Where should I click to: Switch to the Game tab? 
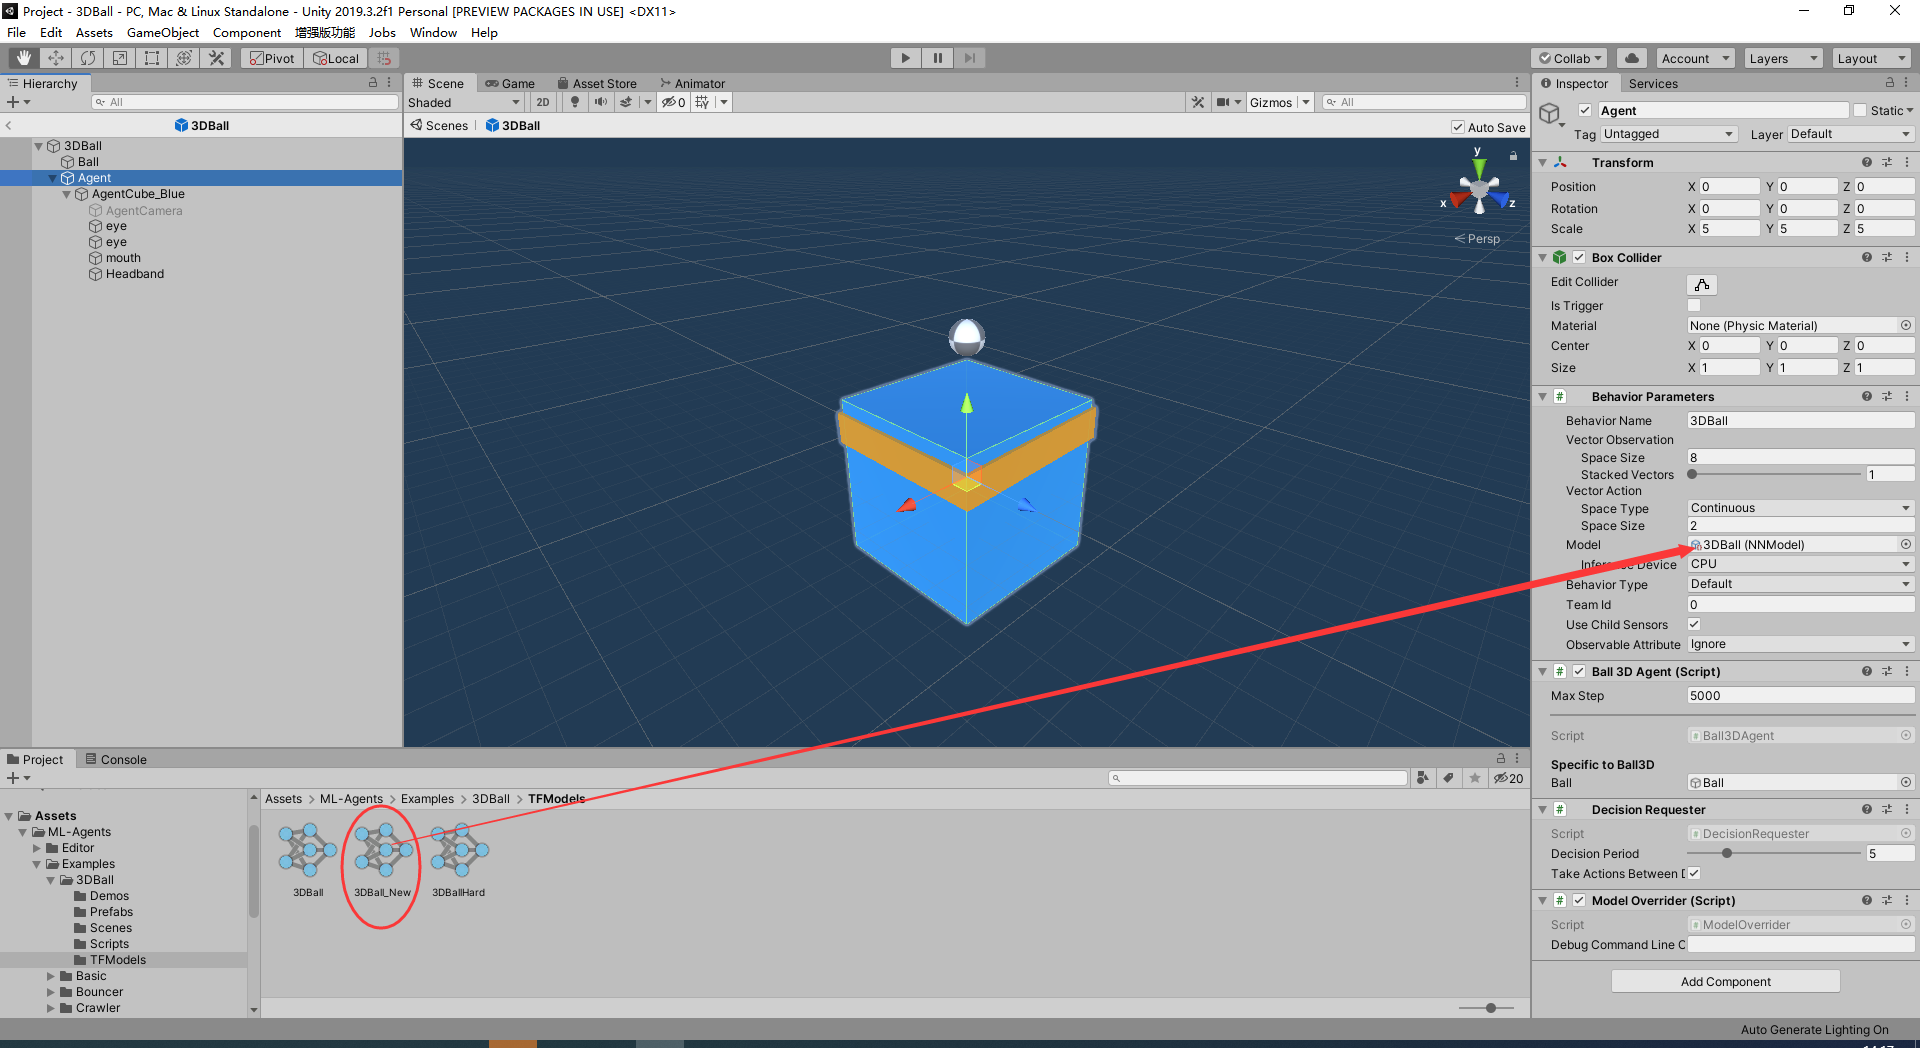[x=511, y=83]
